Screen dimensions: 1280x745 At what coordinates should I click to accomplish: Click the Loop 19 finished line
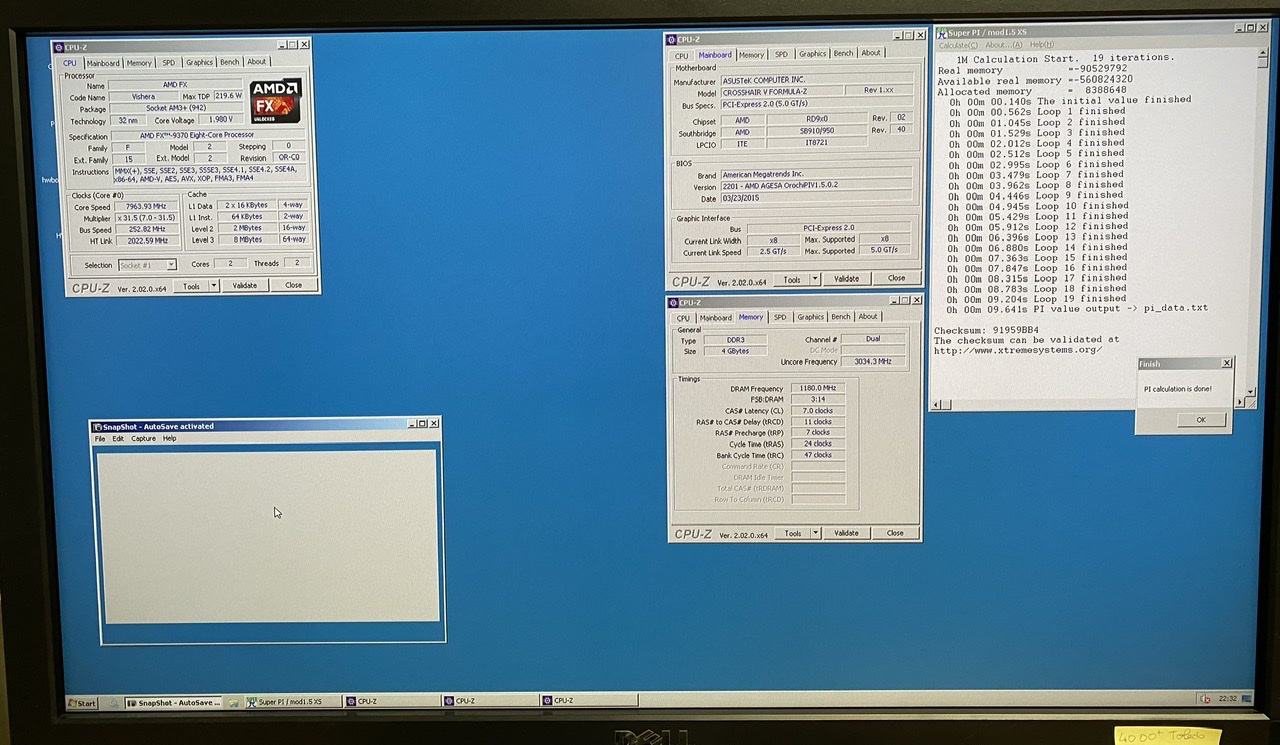pos(1037,298)
